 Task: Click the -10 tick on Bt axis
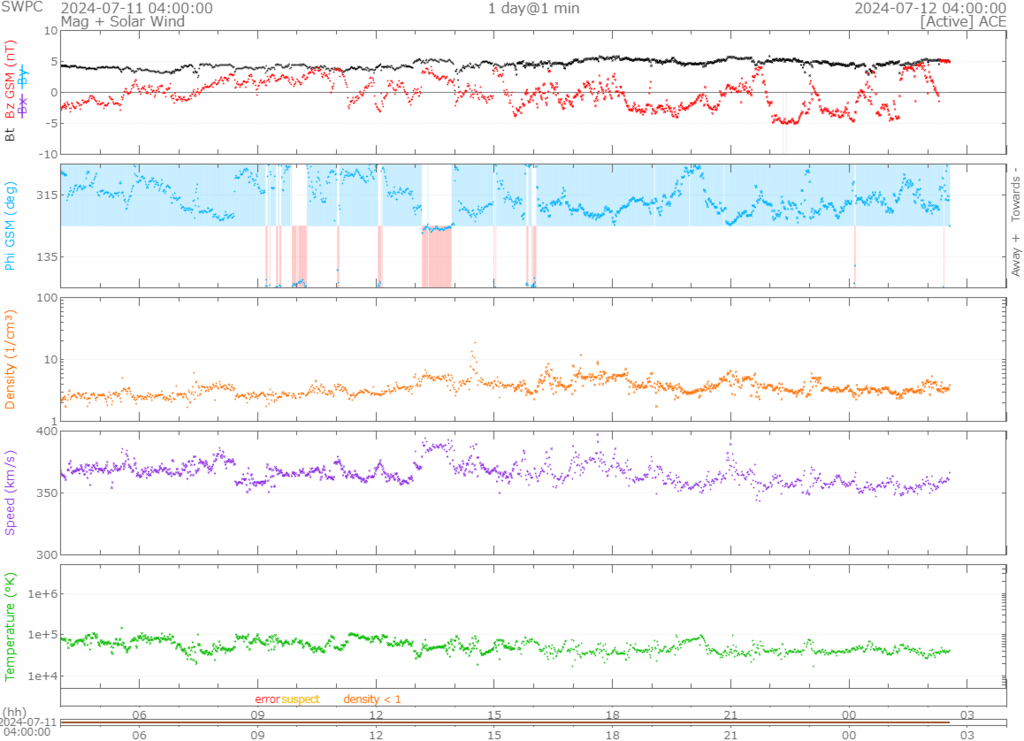[50, 154]
